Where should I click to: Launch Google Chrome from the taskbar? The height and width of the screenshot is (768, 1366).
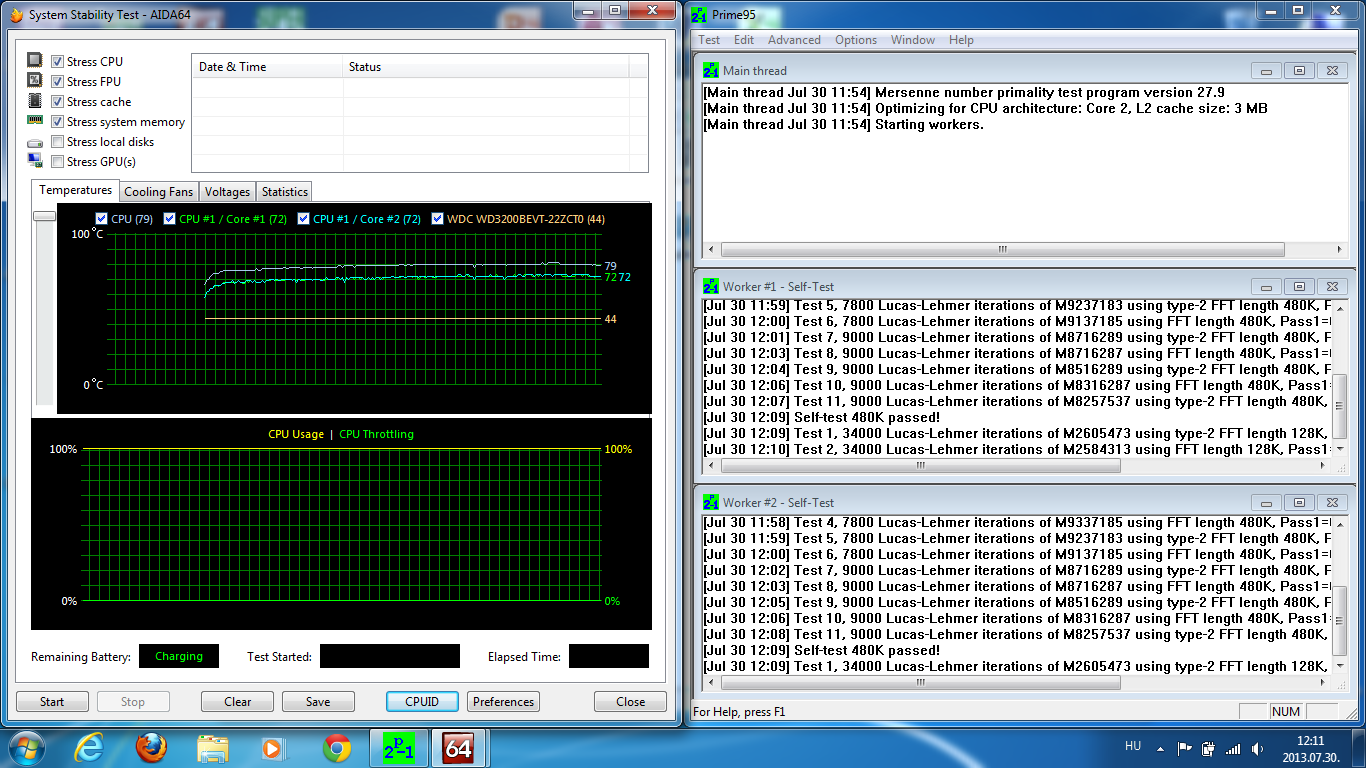click(337, 748)
